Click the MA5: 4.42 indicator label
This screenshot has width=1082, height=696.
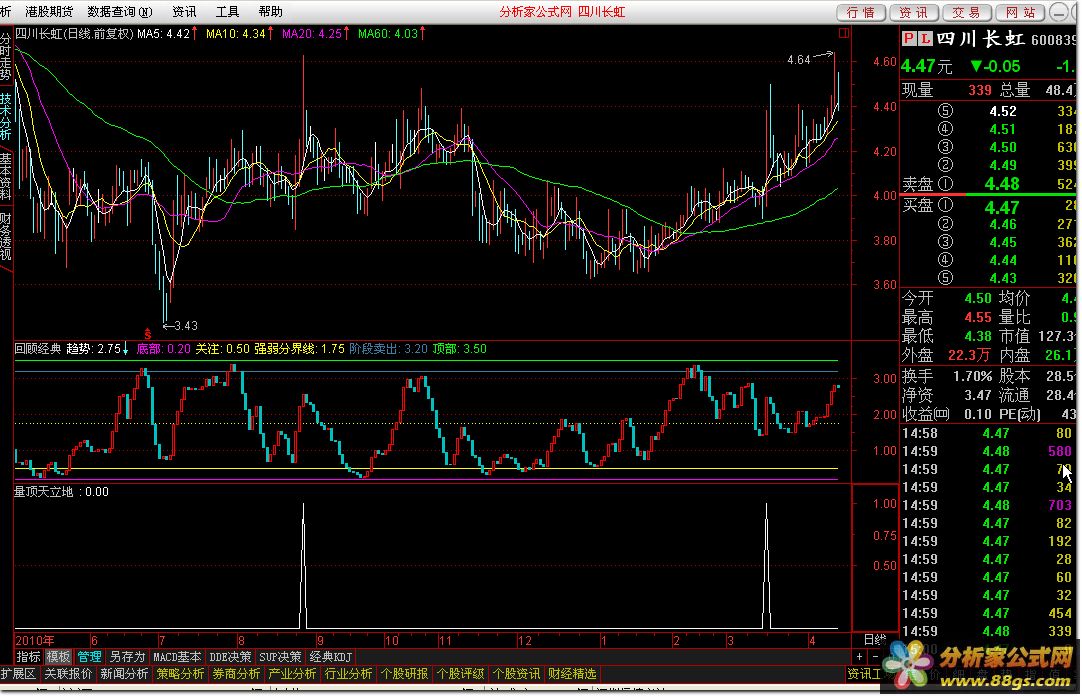(164, 33)
